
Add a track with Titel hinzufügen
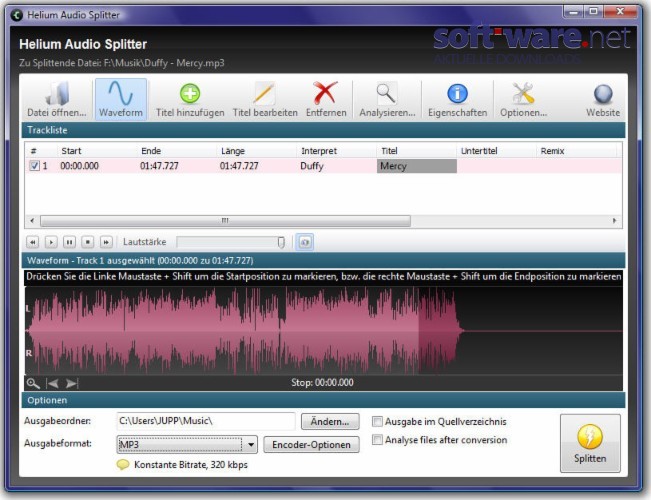190,100
